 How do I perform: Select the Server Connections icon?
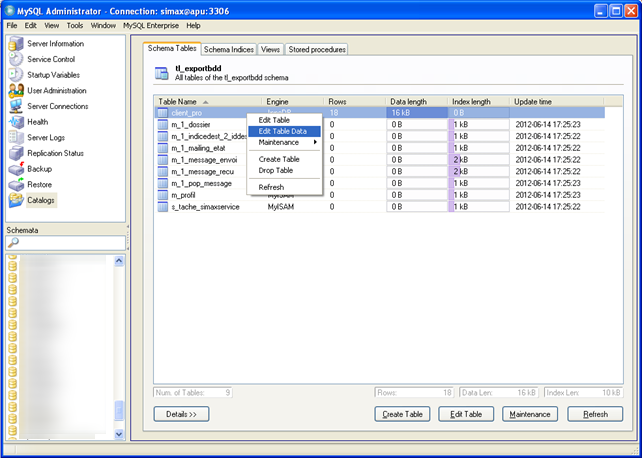(x=16, y=106)
